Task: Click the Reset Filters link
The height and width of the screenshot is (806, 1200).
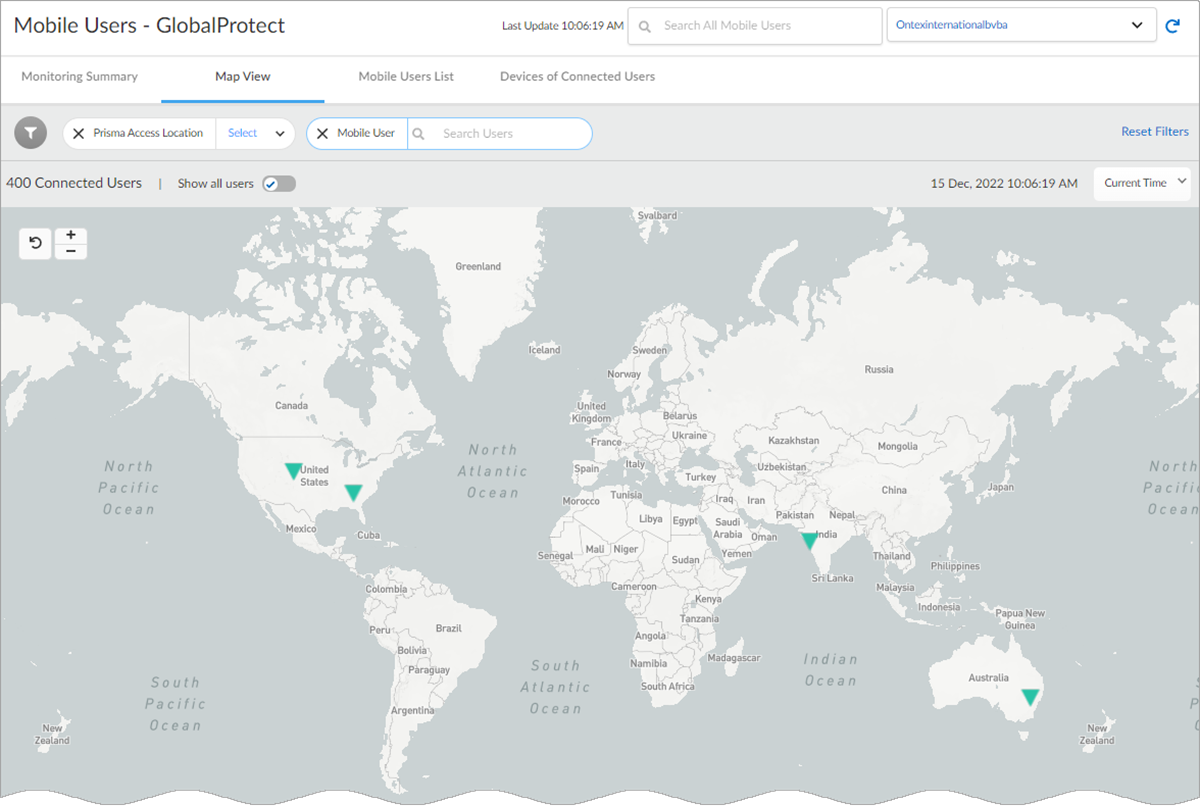Action: click(x=1154, y=132)
